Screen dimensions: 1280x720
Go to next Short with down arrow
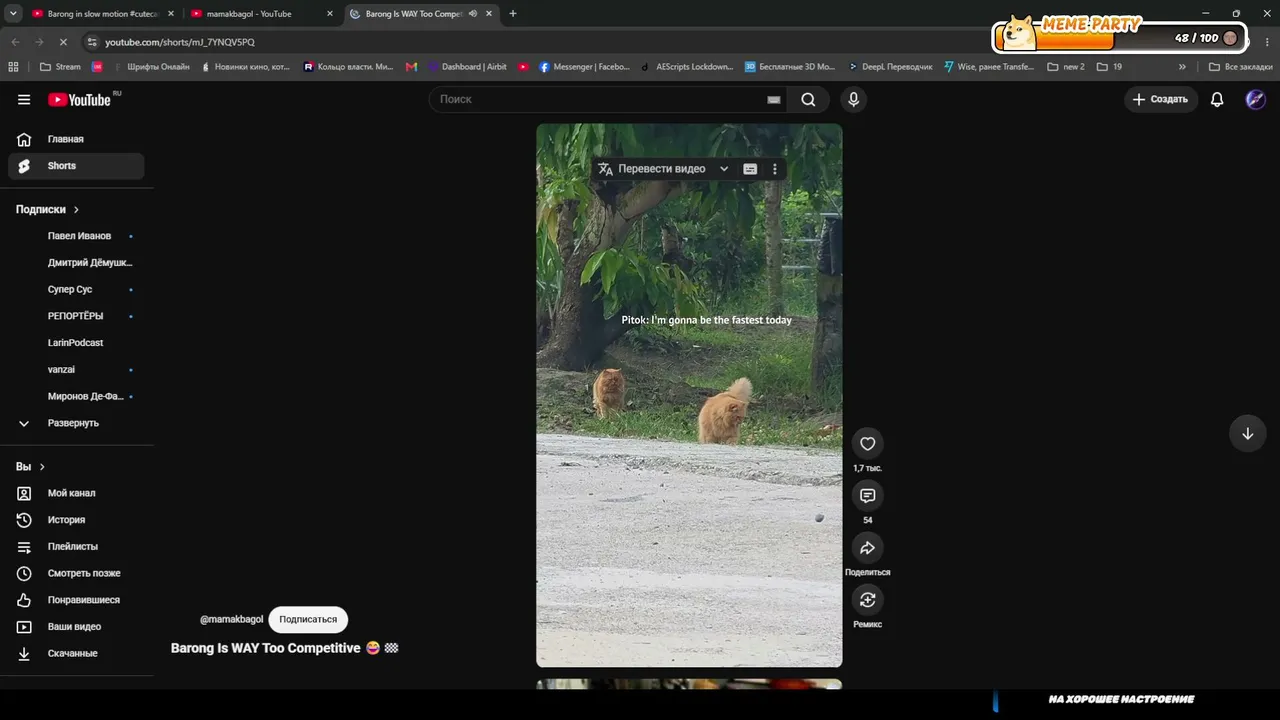[1247, 434]
